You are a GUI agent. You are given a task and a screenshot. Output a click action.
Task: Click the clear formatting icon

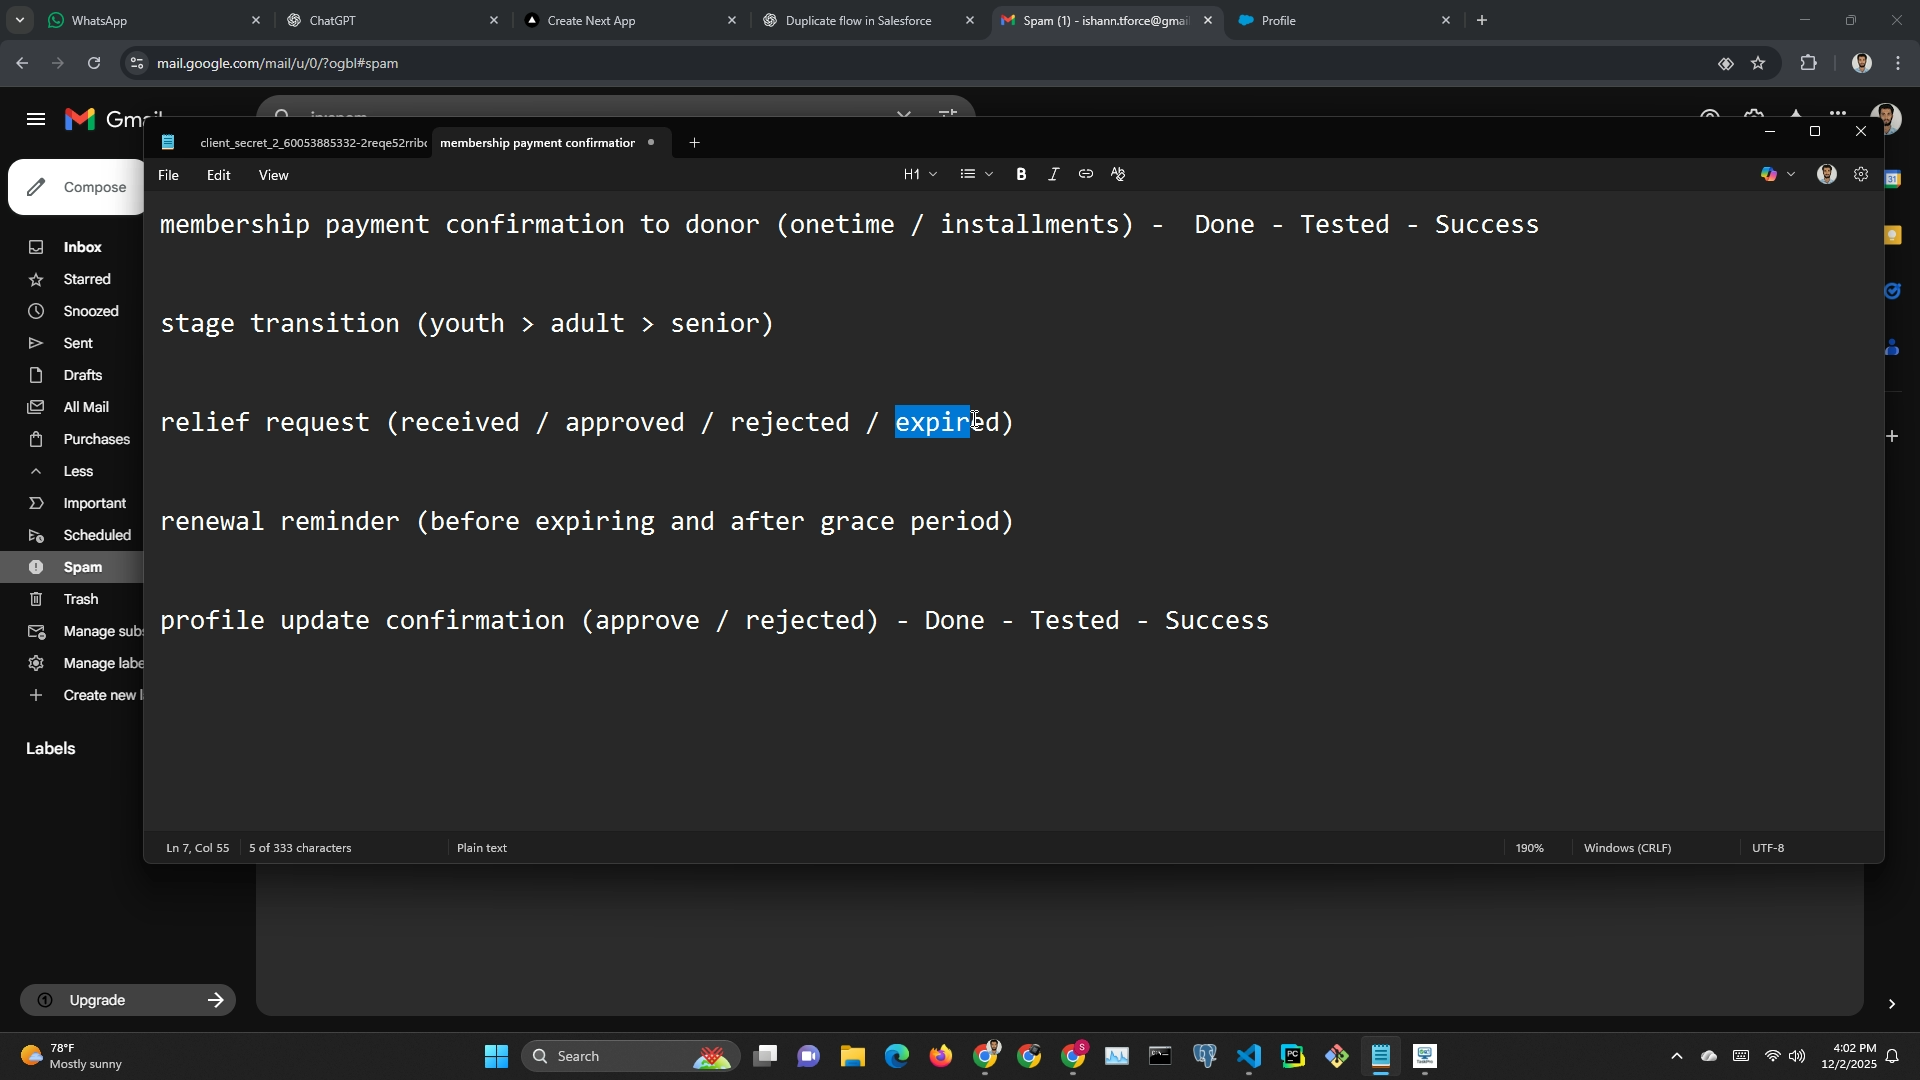1118,175
